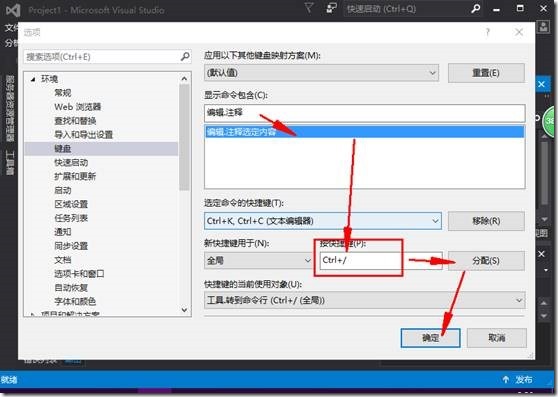Screen dimensions: 558x397
Task: Open the shortcut currently used by dropdown
Action: 365,301
